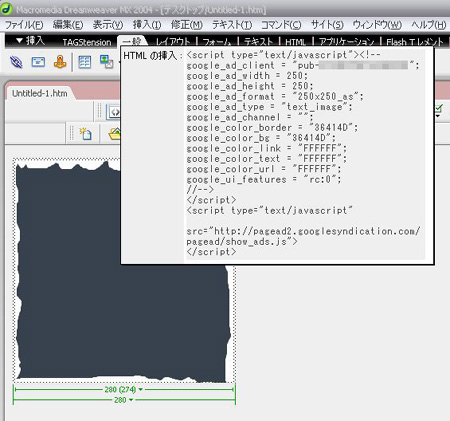Open the 修正(M) menu
The height and width of the screenshot is (421, 450).
coord(187,25)
